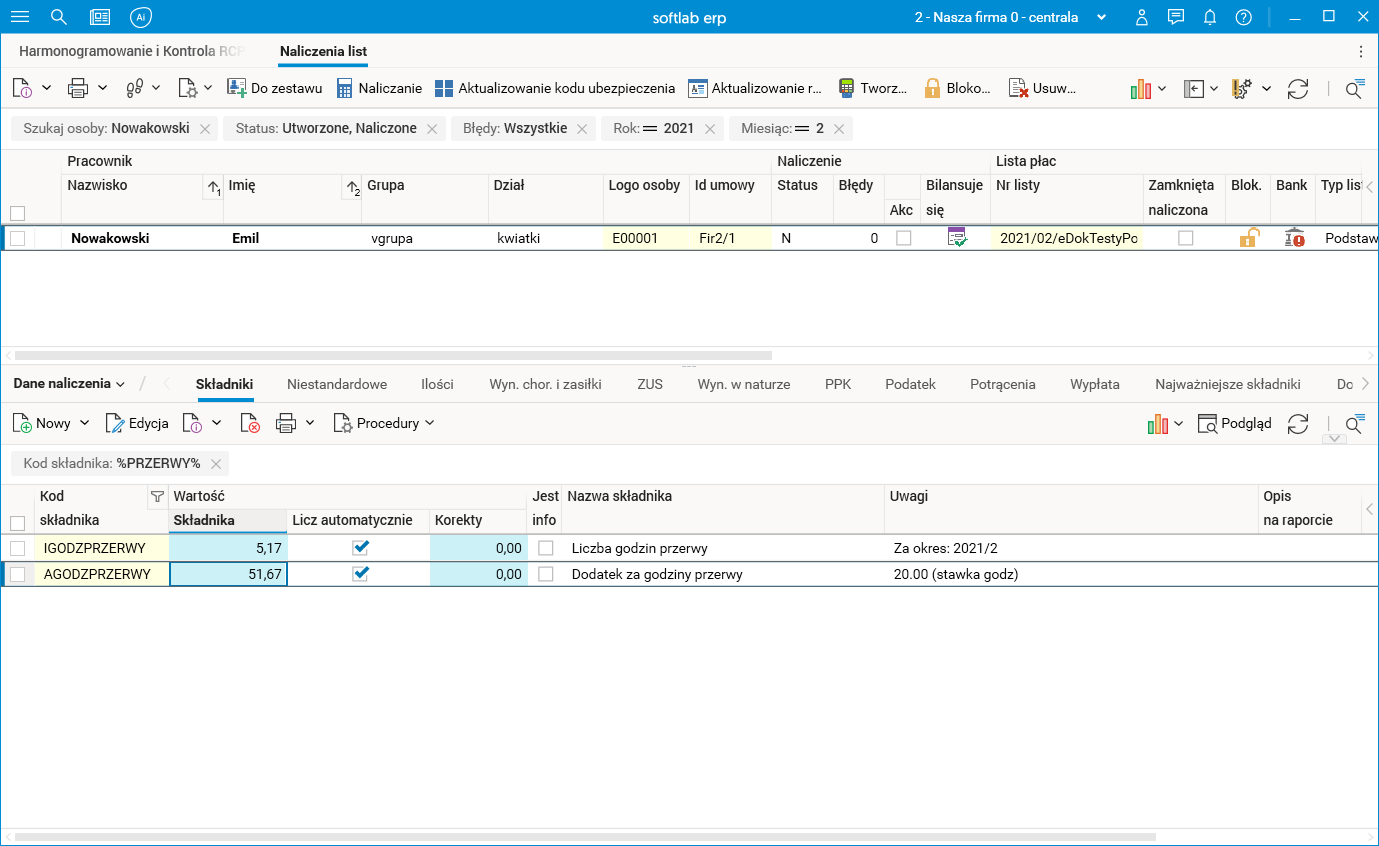This screenshot has width=1379, height=846.
Task: Uncheck Licz automatycznie for IGODZPRZERWY
Action: coord(361,547)
